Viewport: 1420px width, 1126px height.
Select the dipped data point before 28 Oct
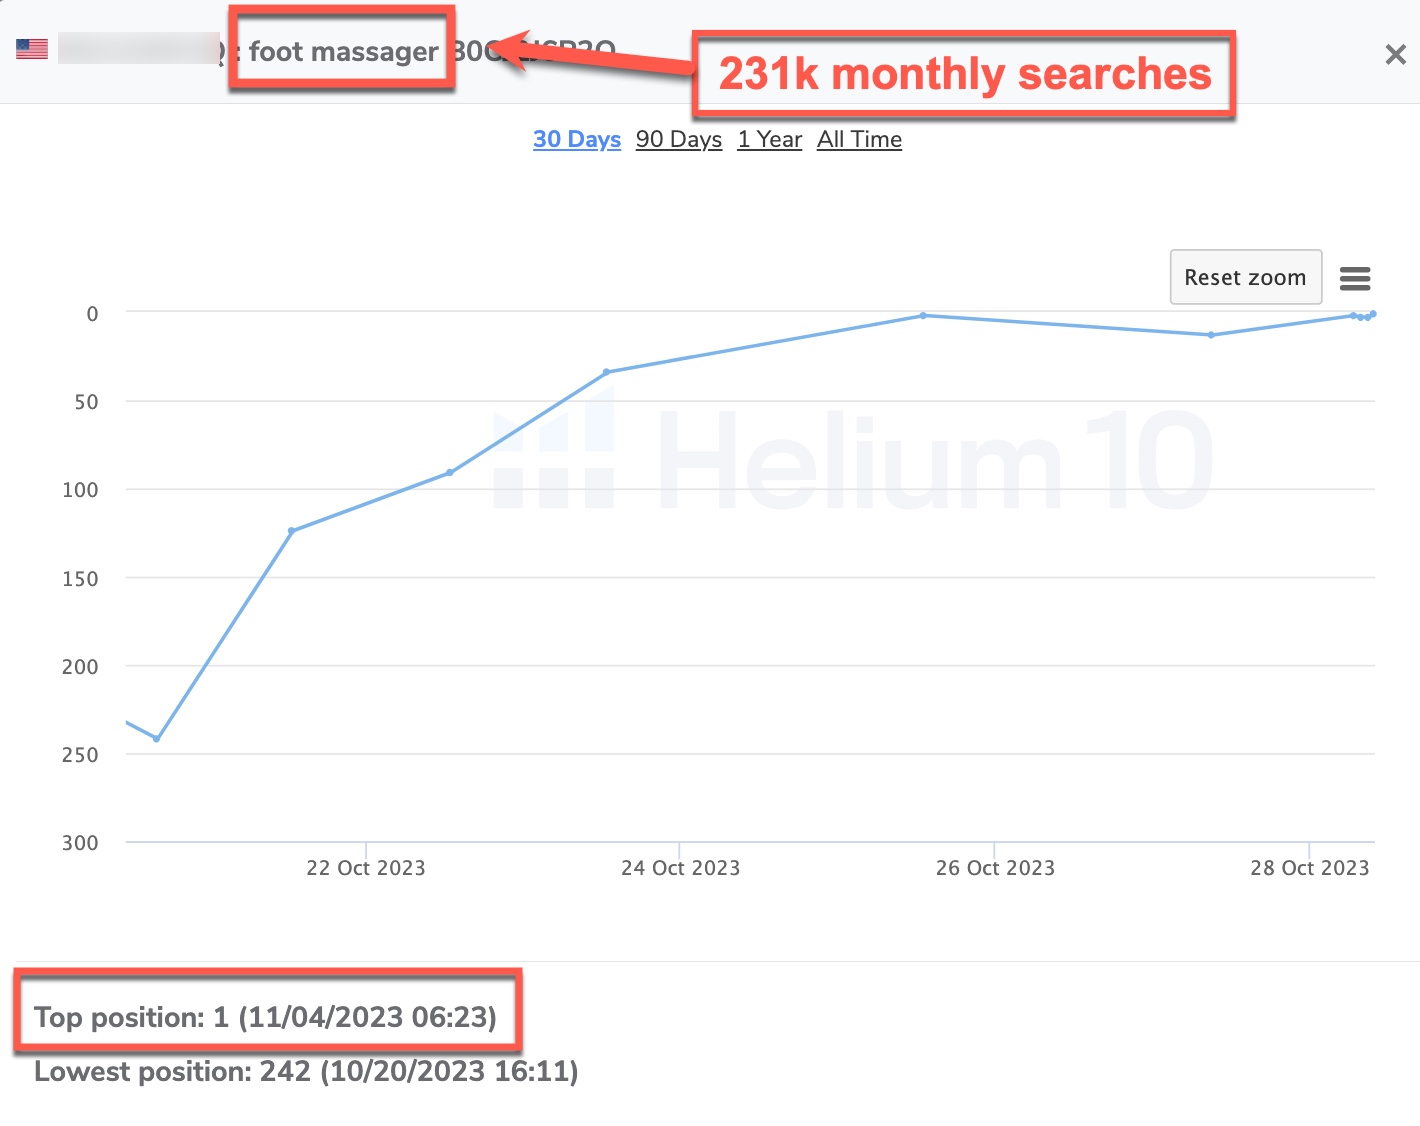coord(1211,335)
